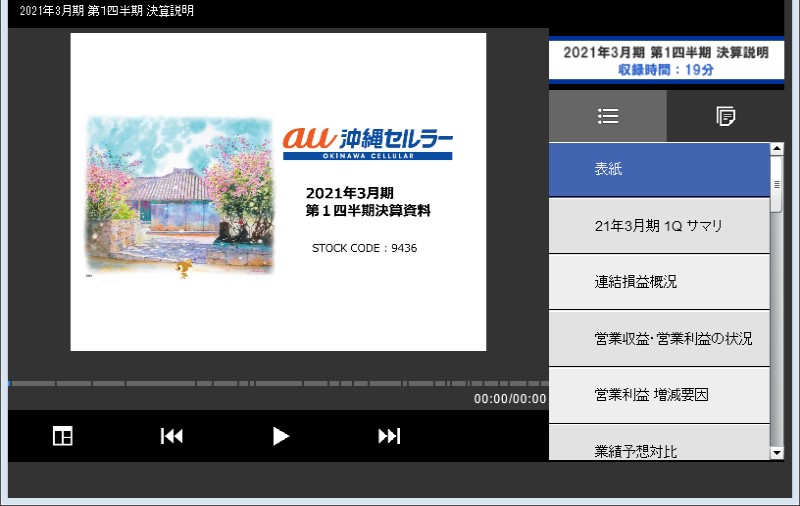Click the 収録時間：19分 text
This screenshot has width=800, height=506.
(x=666, y=70)
